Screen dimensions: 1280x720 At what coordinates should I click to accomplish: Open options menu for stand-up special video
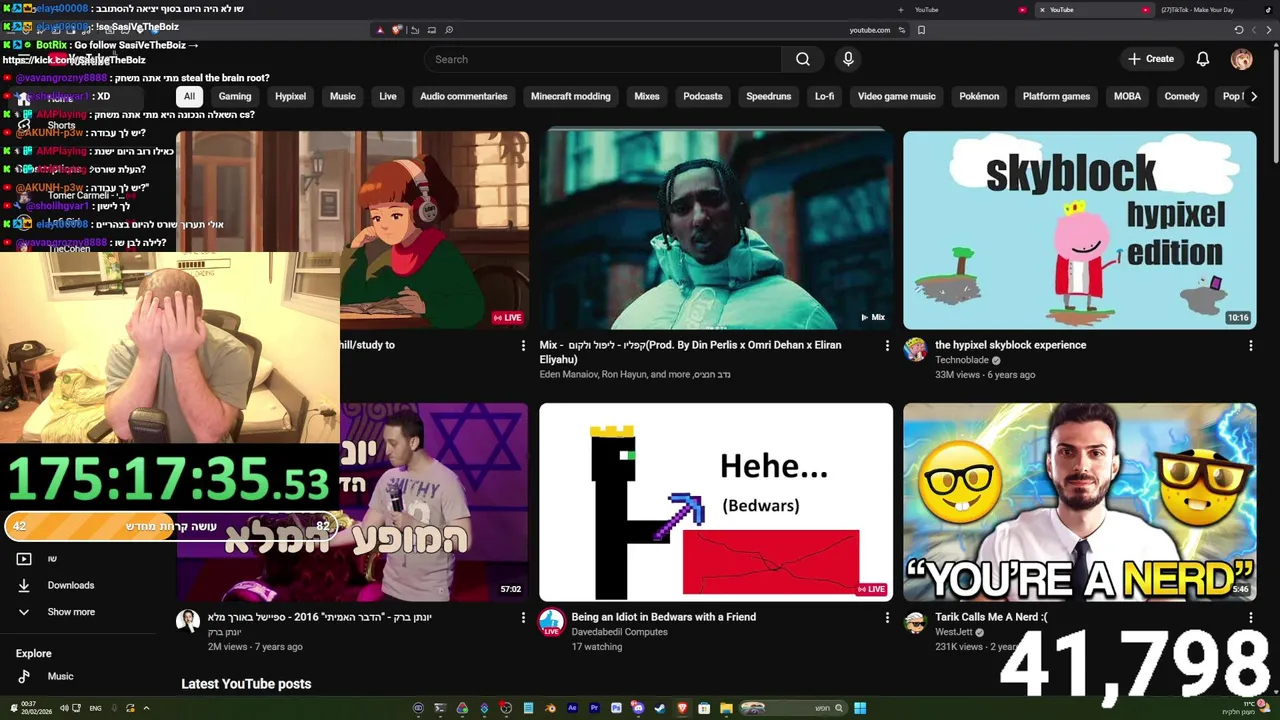click(x=522, y=618)
